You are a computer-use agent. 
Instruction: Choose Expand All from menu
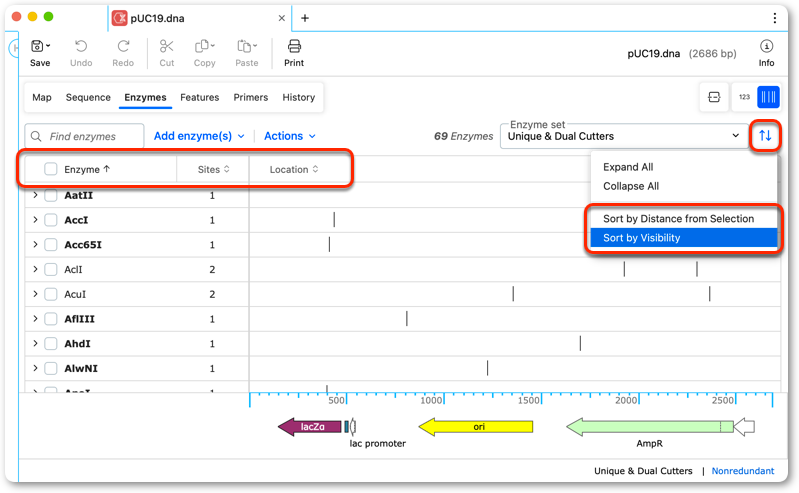(x=628, y=167)
